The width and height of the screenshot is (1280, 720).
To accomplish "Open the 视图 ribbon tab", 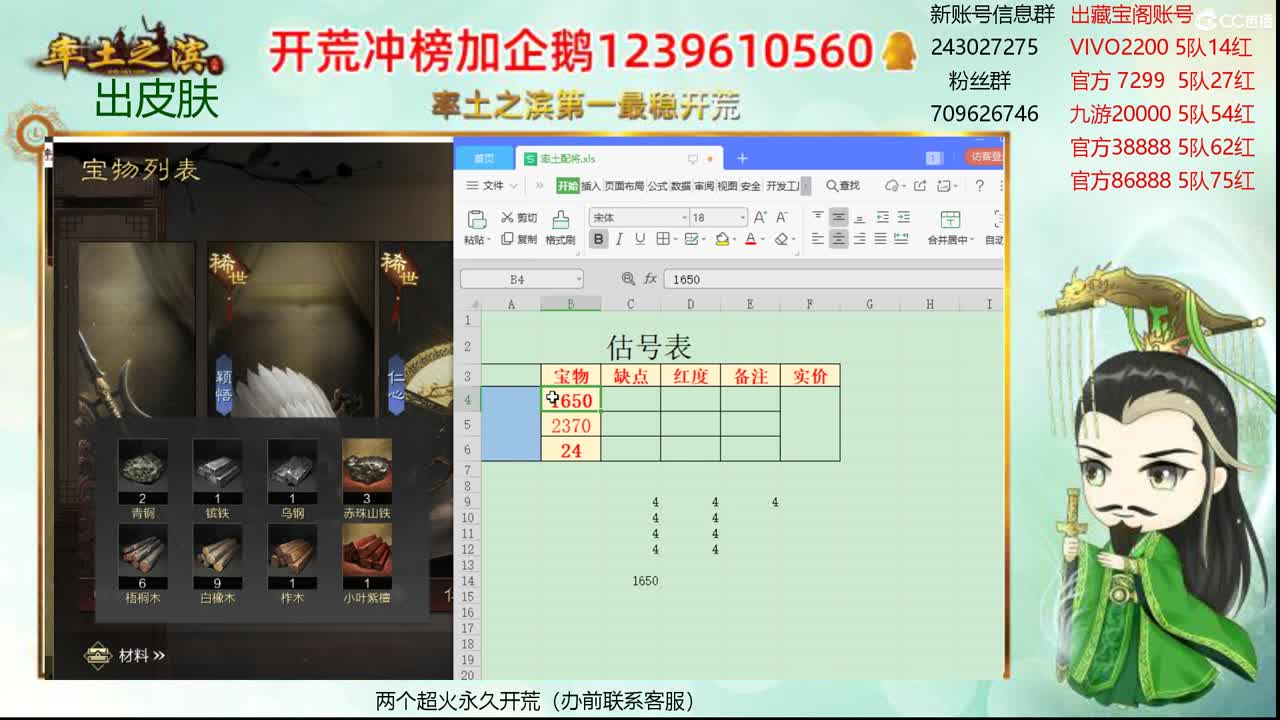I will [x=727, y=186].
